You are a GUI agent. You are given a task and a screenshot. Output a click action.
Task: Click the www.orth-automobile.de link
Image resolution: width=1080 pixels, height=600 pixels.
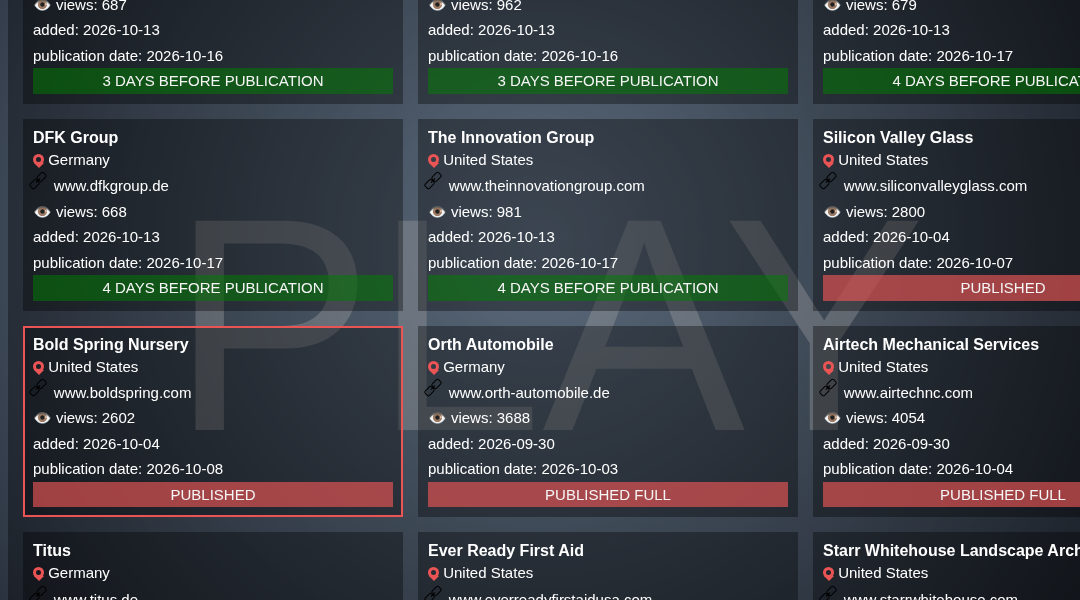pyautogui.click(x=529, y=393)
